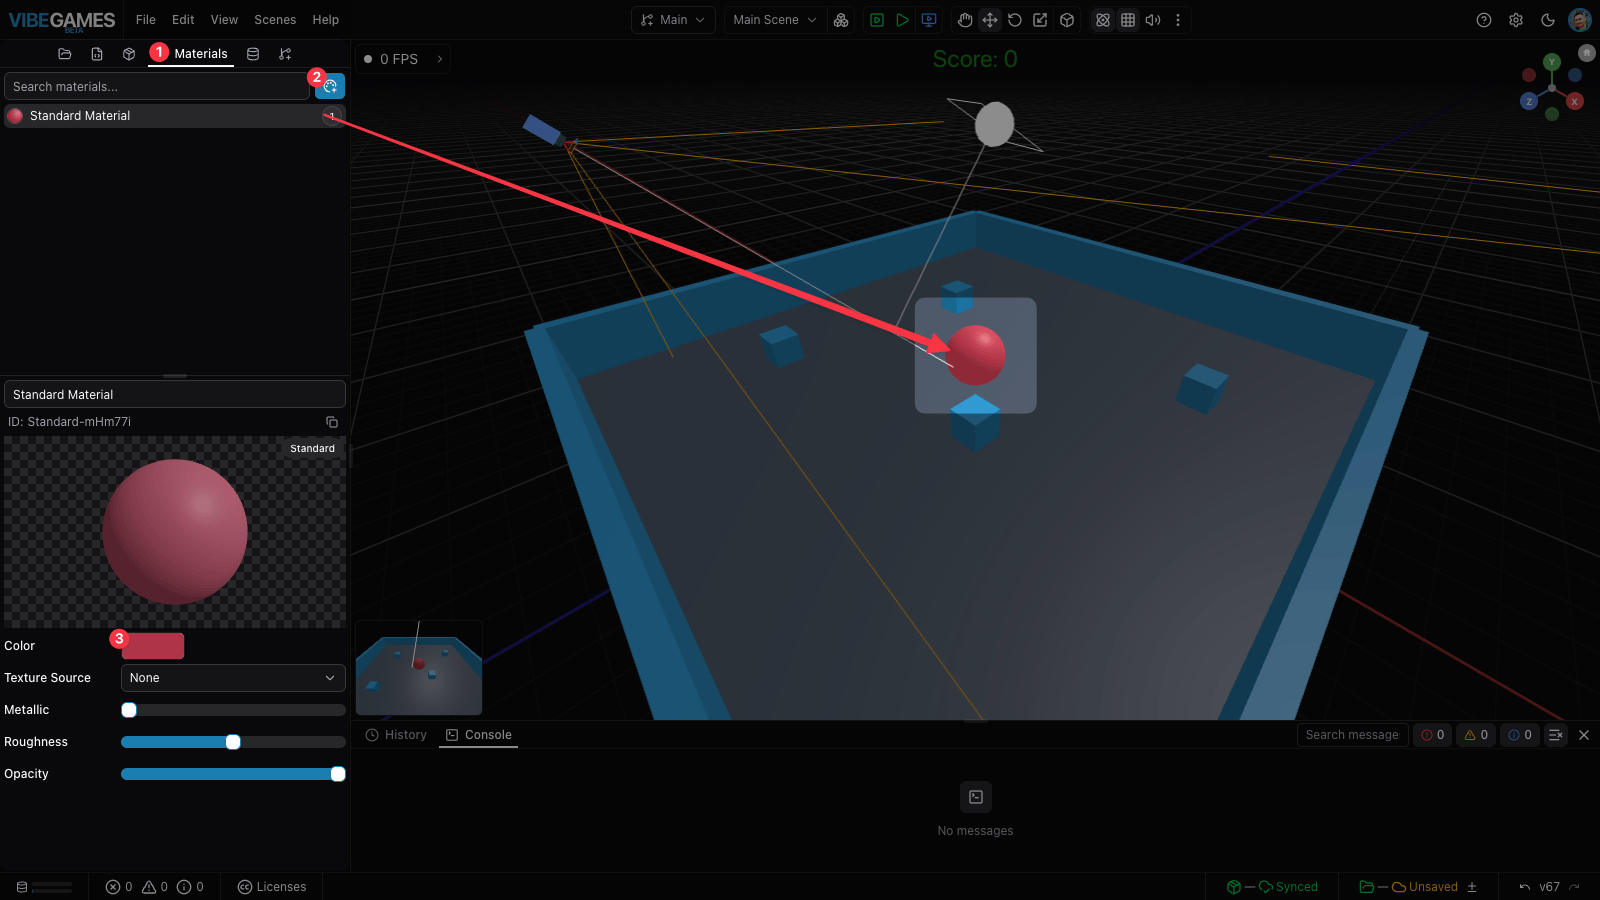This screenshot has width=1600, height=900.
Task: Click the assets cubes icon beside Main Scene
Action: [x=841, y=20]
